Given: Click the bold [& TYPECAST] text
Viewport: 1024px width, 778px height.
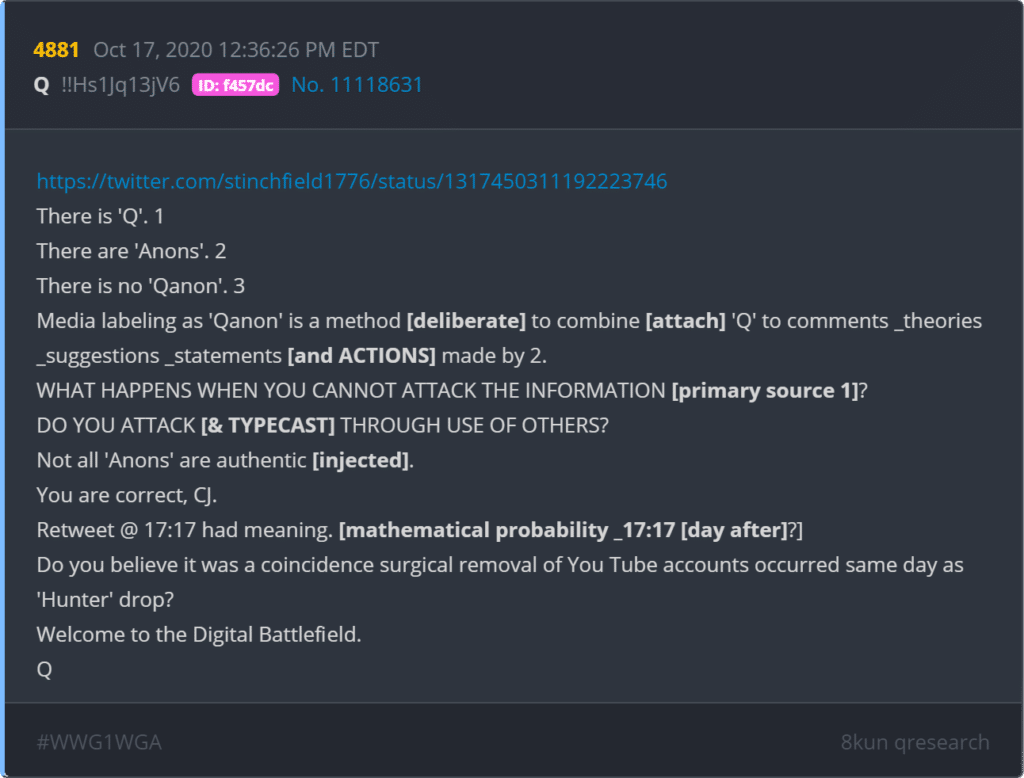Looking at the screenshot, I should click(268, 425).
